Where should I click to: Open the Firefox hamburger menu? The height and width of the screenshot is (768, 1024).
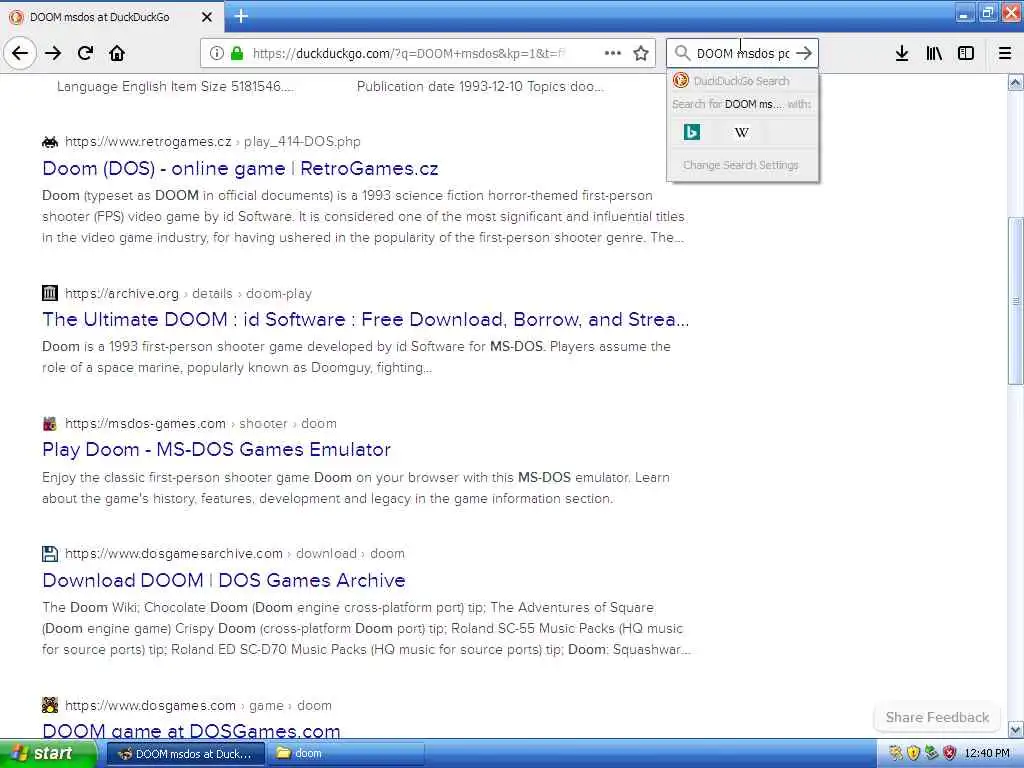pyautogui.click(x=1005, y=53)
